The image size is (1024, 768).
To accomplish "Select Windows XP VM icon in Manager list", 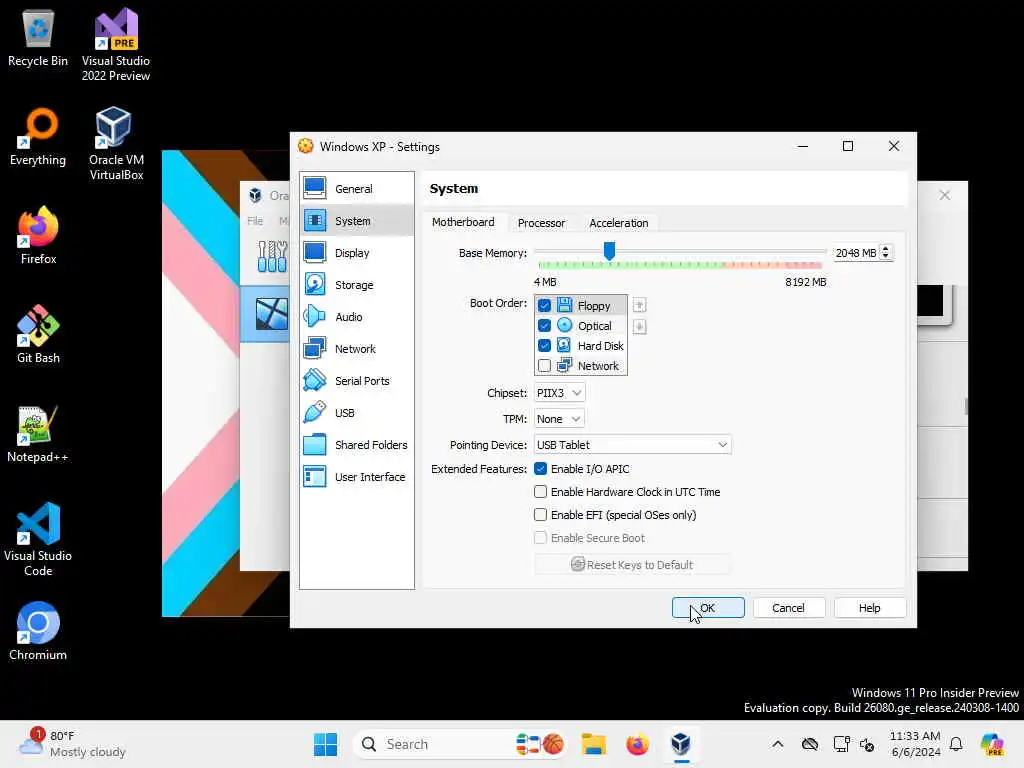I will (x=272, y=314).
